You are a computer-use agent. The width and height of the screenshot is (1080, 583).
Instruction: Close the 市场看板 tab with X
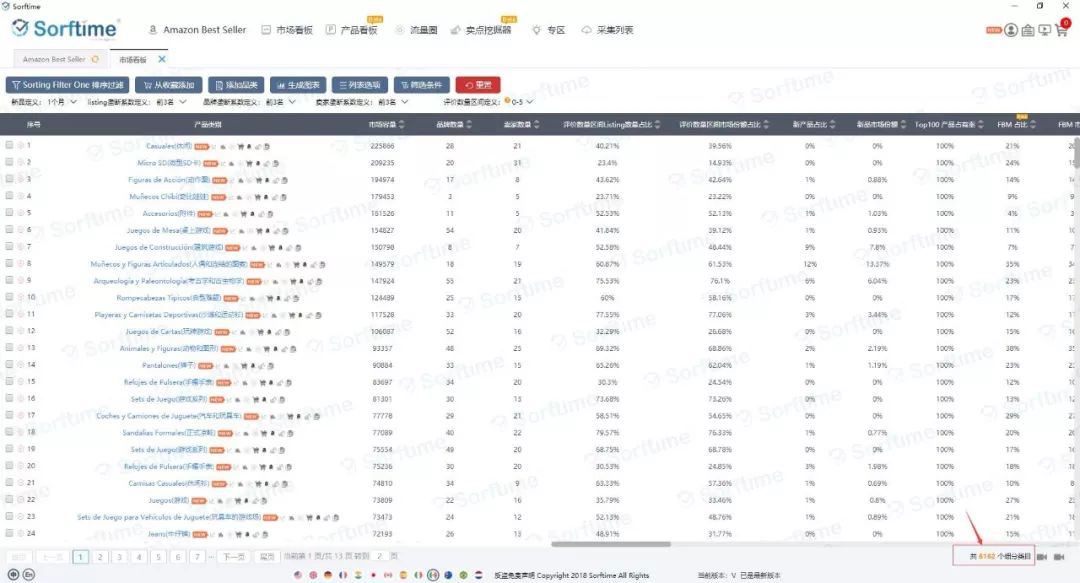(162, 59)
